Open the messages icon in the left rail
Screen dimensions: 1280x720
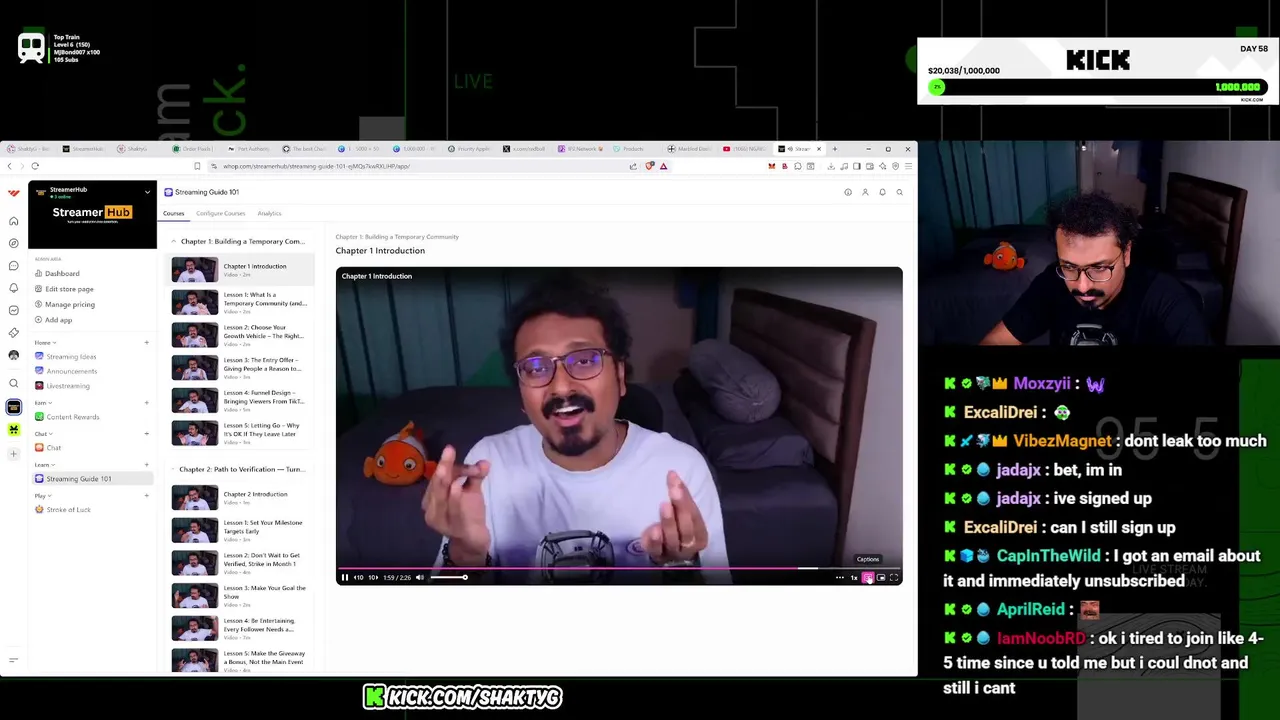(14, 266)
